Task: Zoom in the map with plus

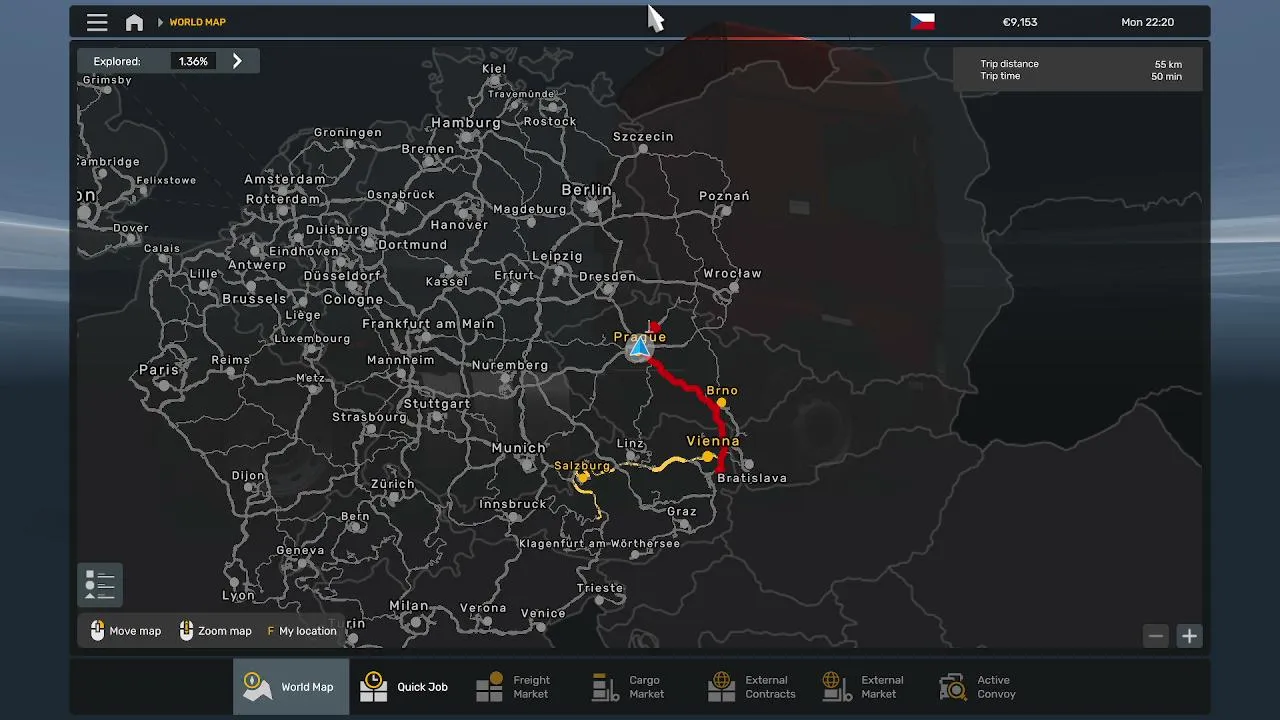Action: [x=1189, y=636]
